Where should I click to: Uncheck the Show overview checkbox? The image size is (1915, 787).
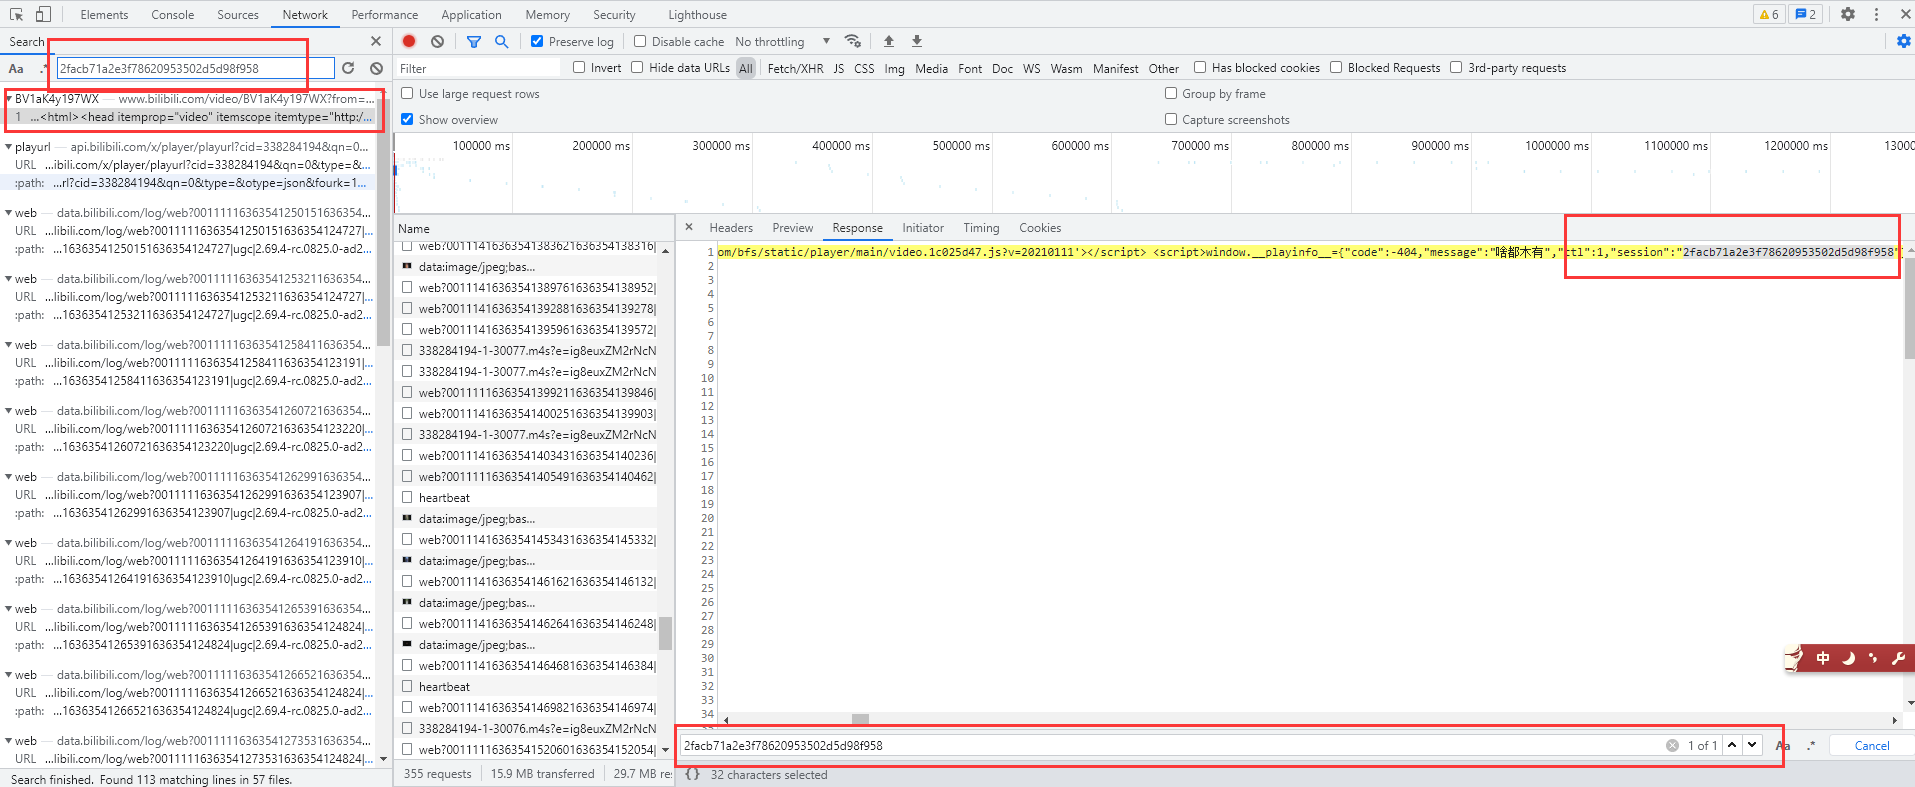(x=407, y=119)
